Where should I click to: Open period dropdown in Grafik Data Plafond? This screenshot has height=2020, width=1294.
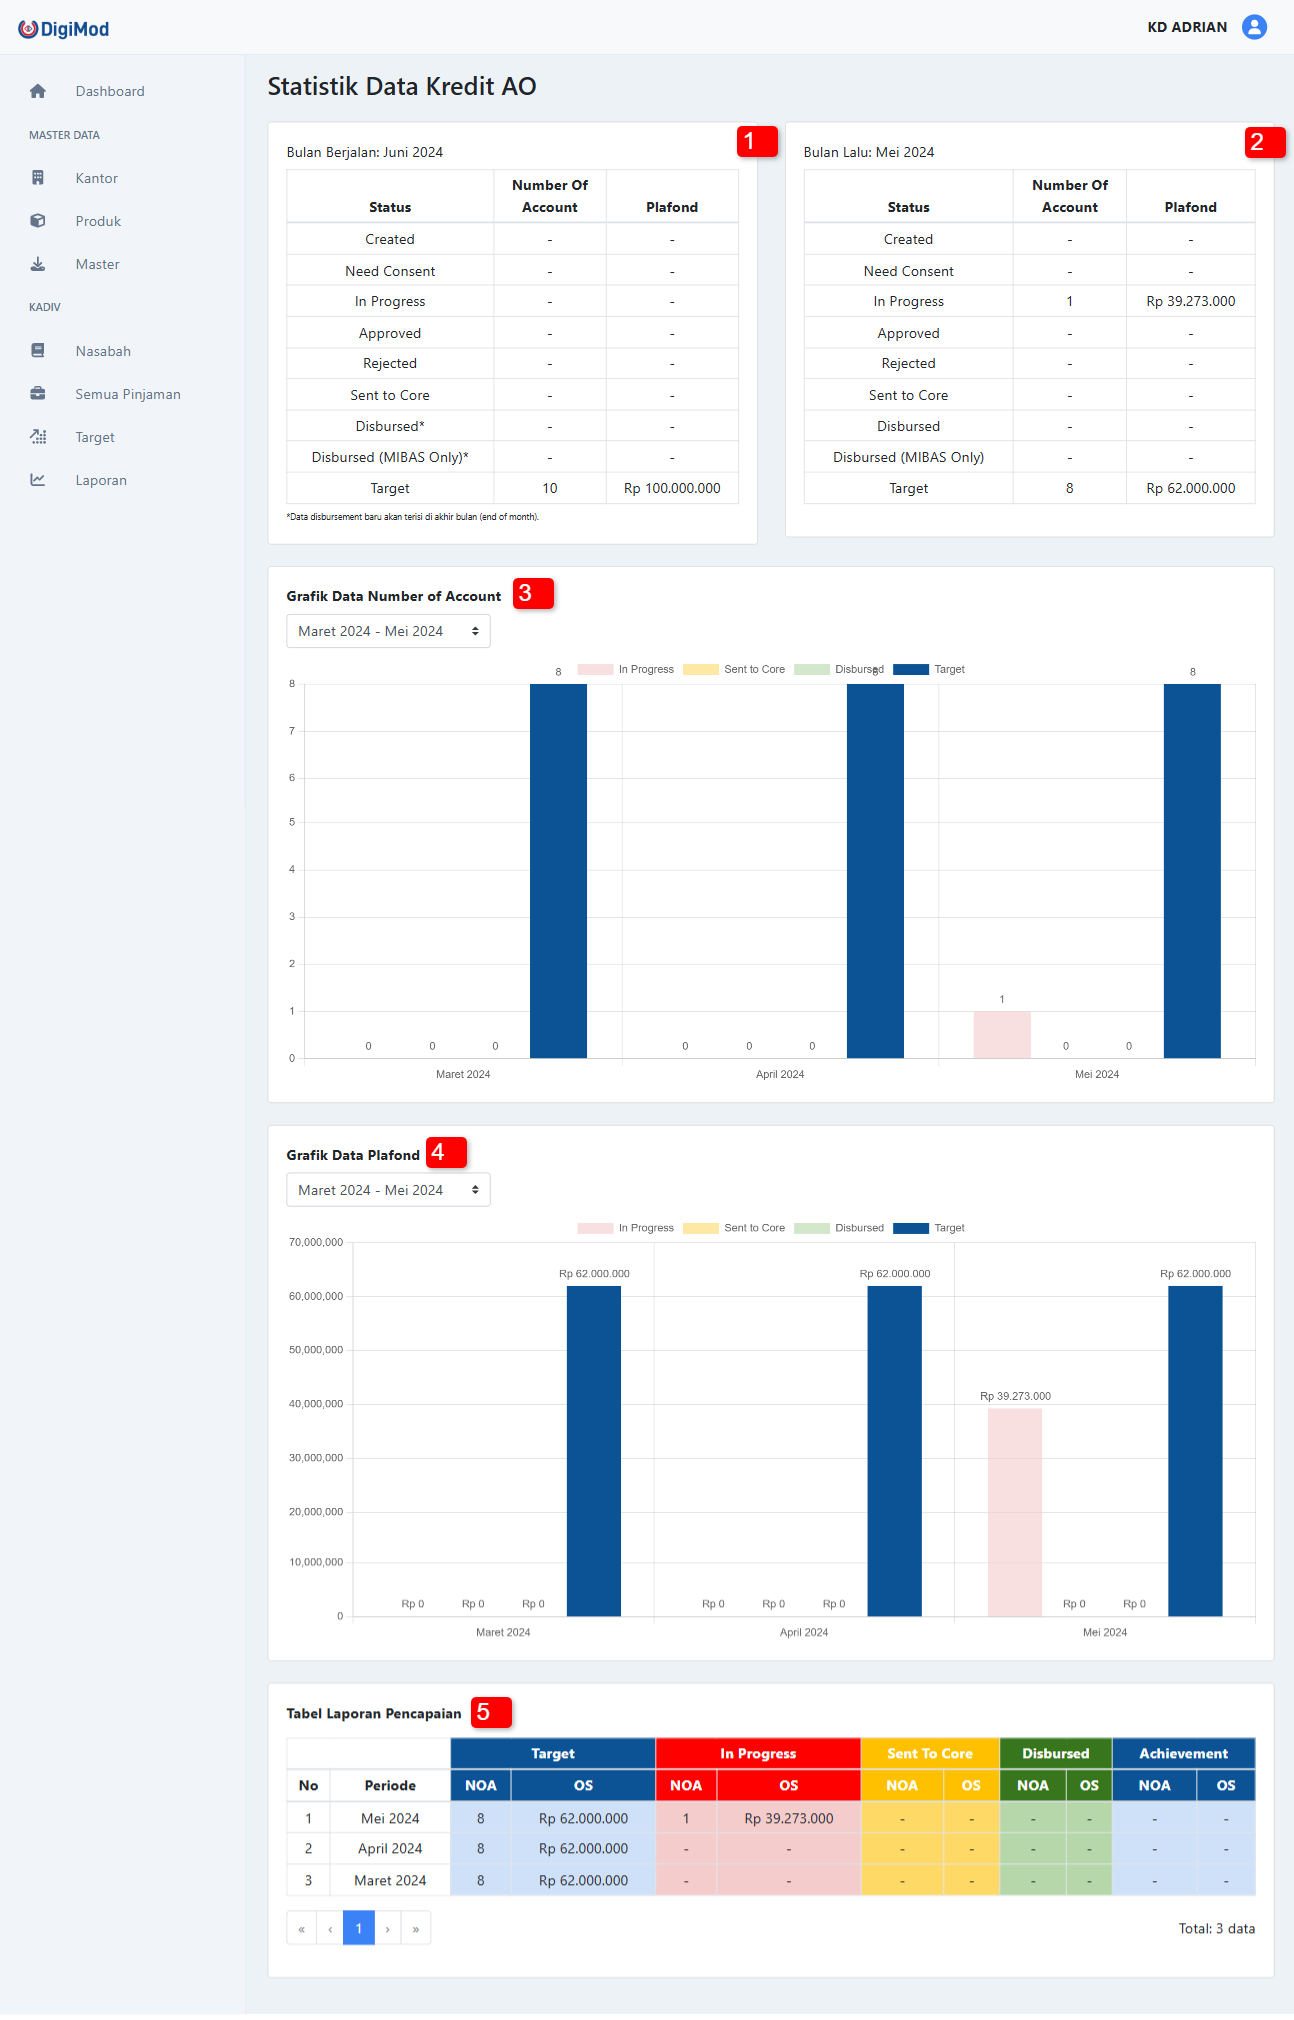click(388, 1190)
